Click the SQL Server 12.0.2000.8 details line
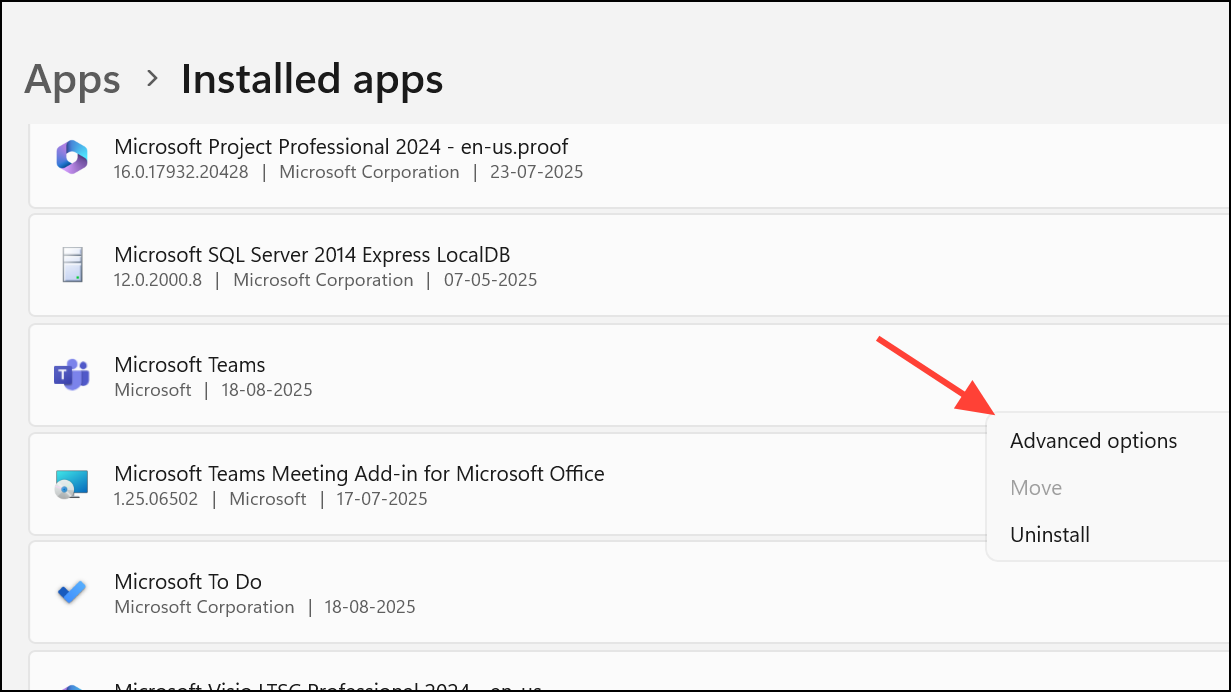 point(326,280)
